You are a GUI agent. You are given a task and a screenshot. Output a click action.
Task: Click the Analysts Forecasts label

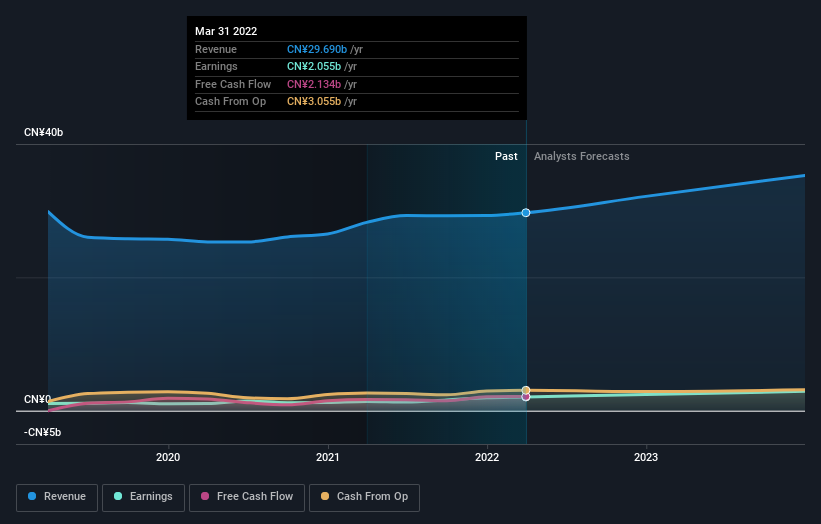click(582, 156)
